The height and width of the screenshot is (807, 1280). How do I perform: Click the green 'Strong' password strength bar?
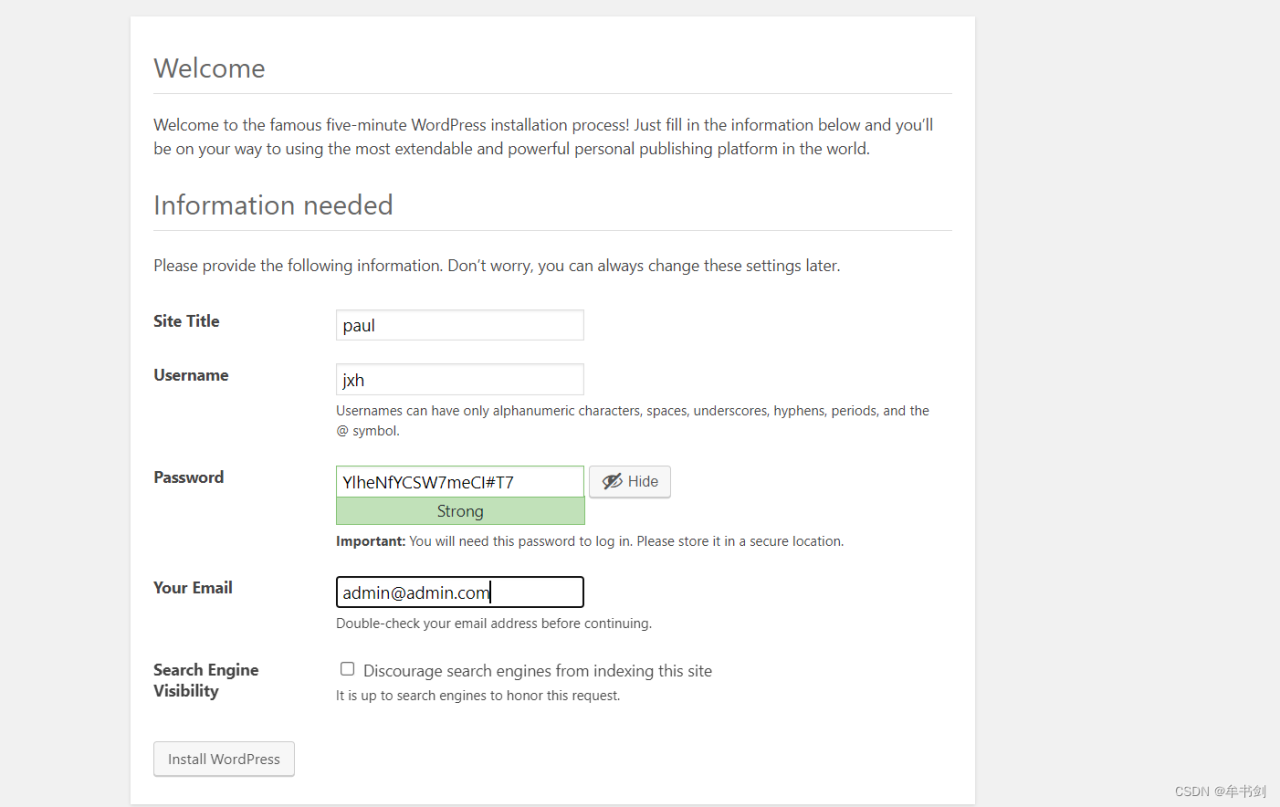pos(459,511)
